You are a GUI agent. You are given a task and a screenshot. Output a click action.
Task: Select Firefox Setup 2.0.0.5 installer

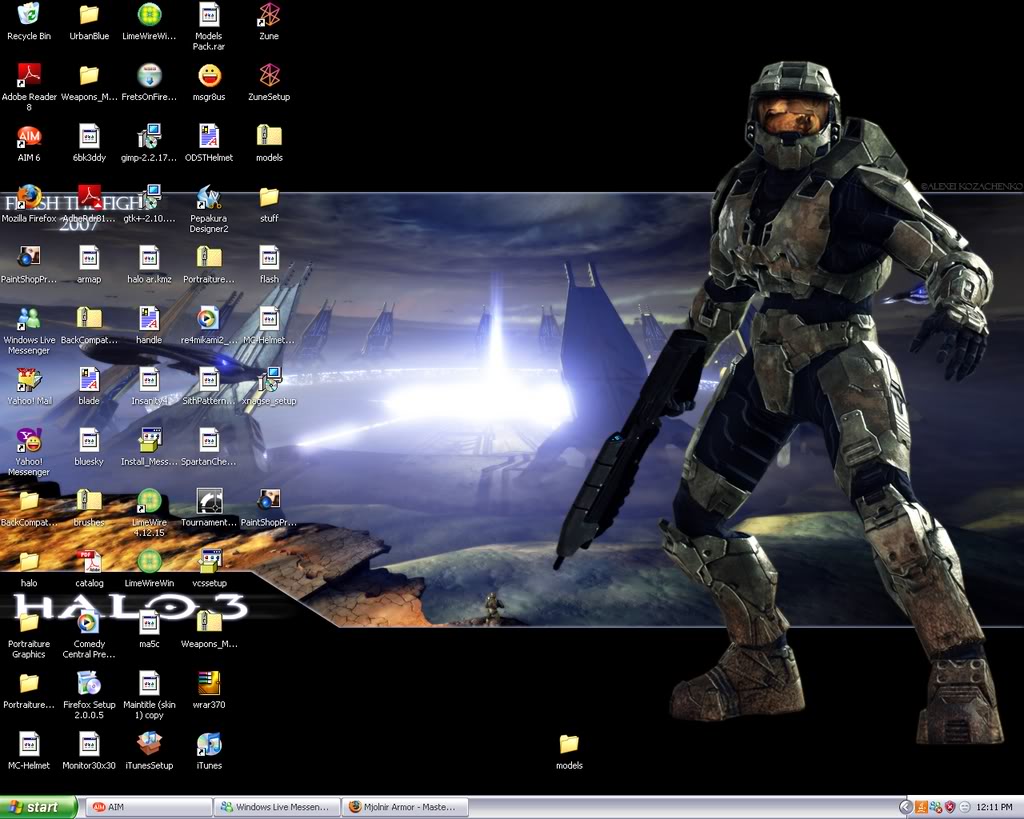click(89, 683)
